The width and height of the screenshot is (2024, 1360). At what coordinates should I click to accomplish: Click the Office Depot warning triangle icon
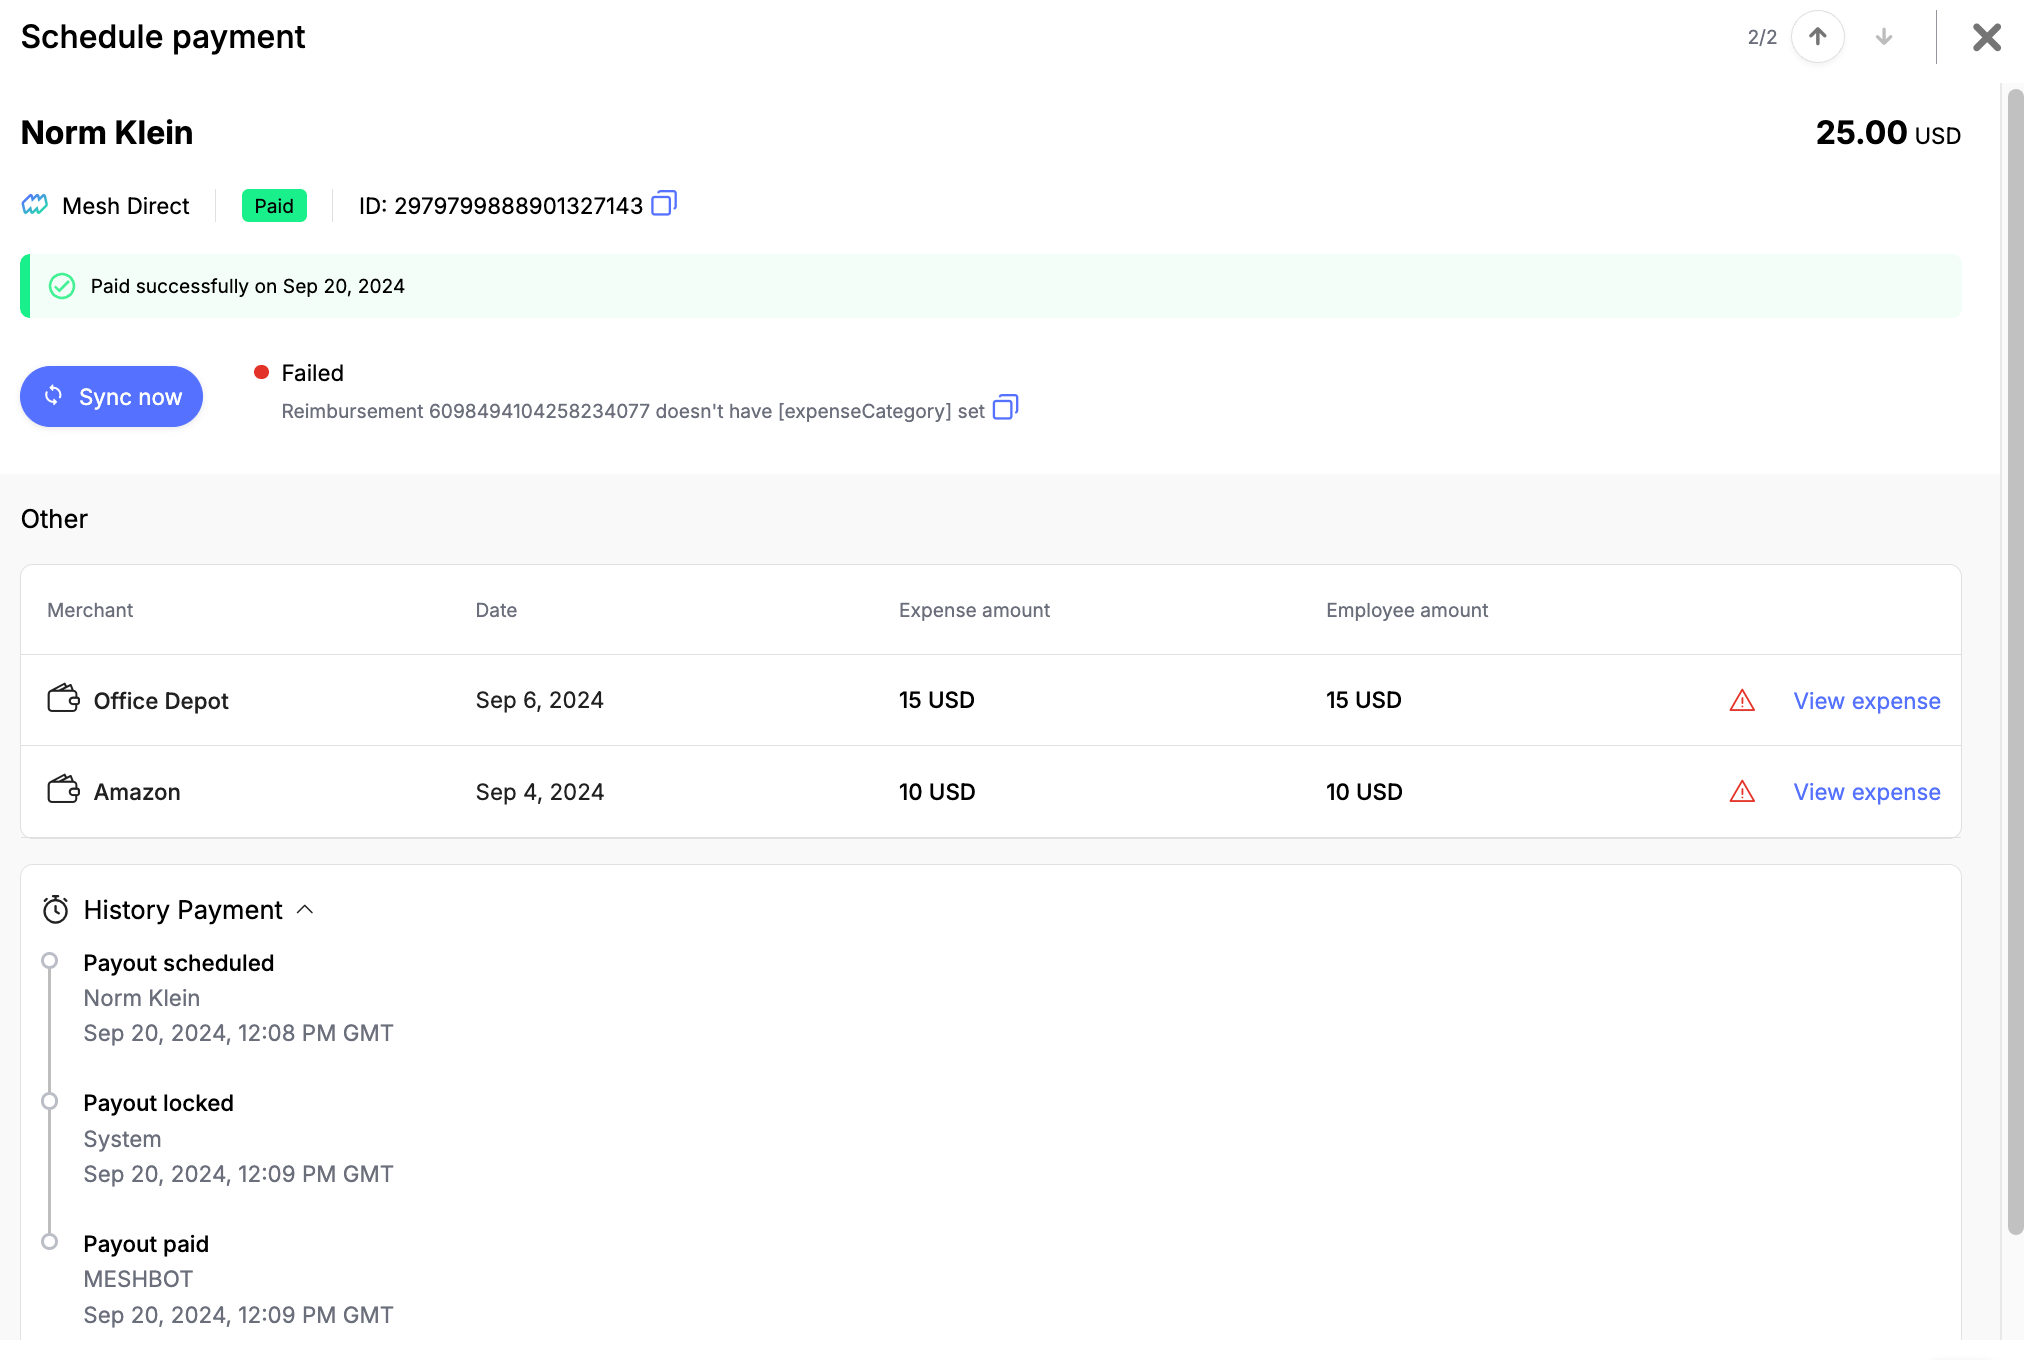(x=1742, y=701)
